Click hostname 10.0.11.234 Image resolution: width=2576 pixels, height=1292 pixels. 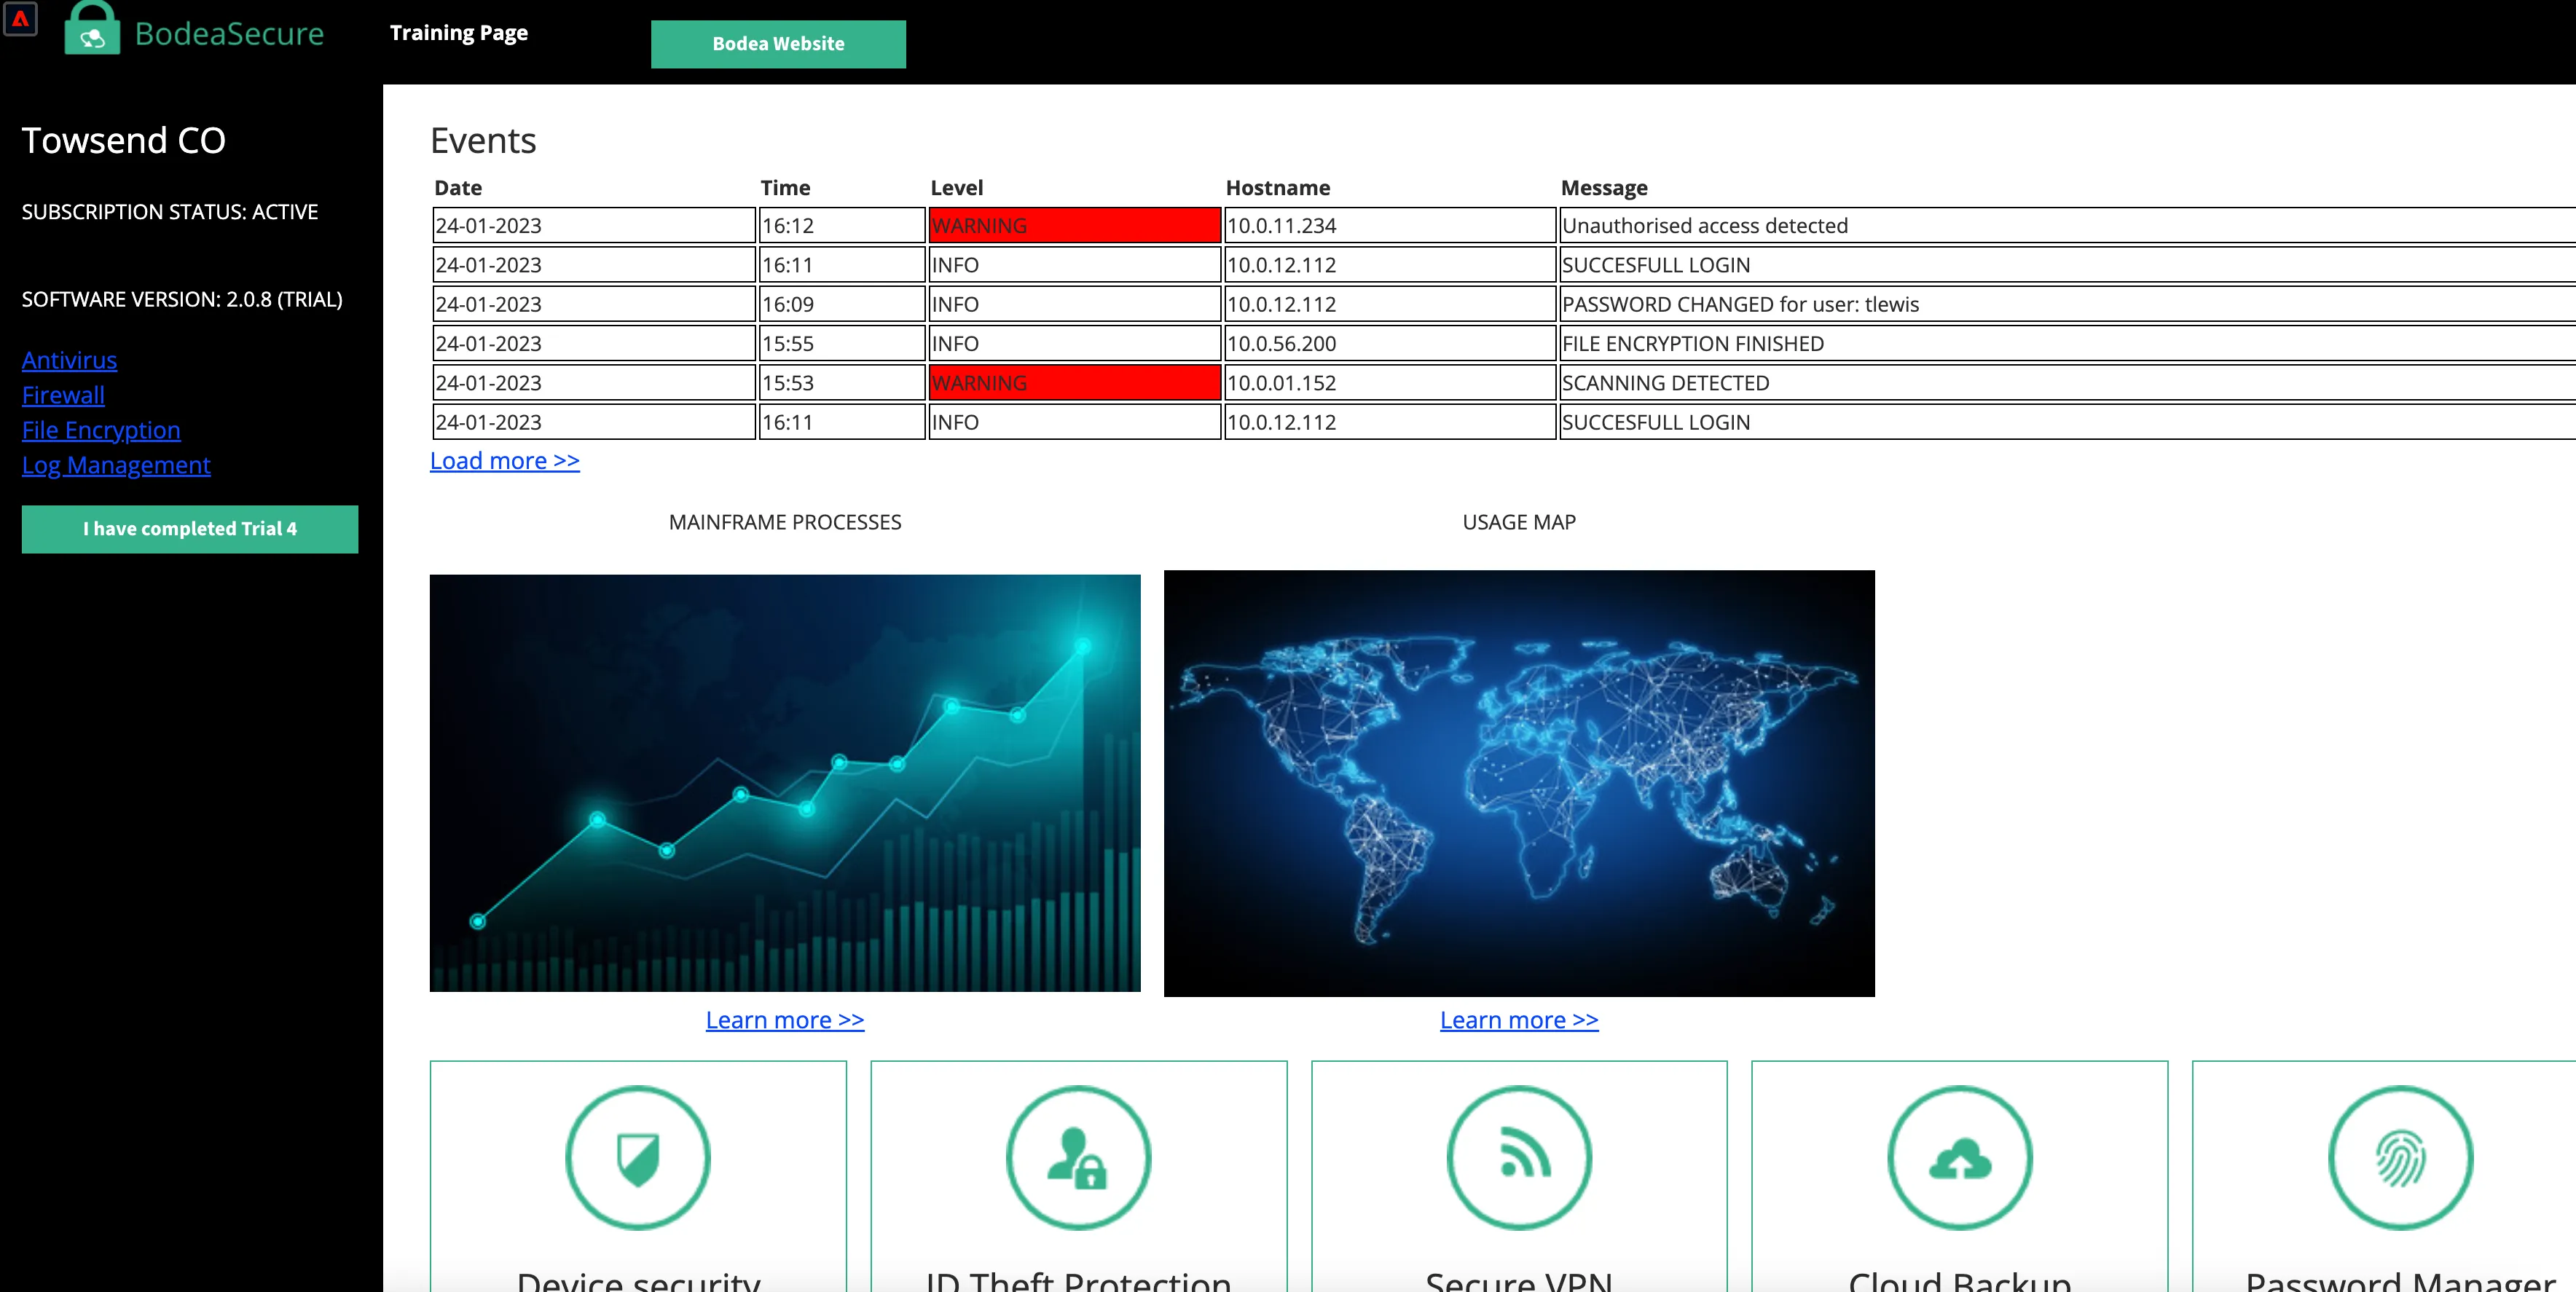coord(1282,226)
